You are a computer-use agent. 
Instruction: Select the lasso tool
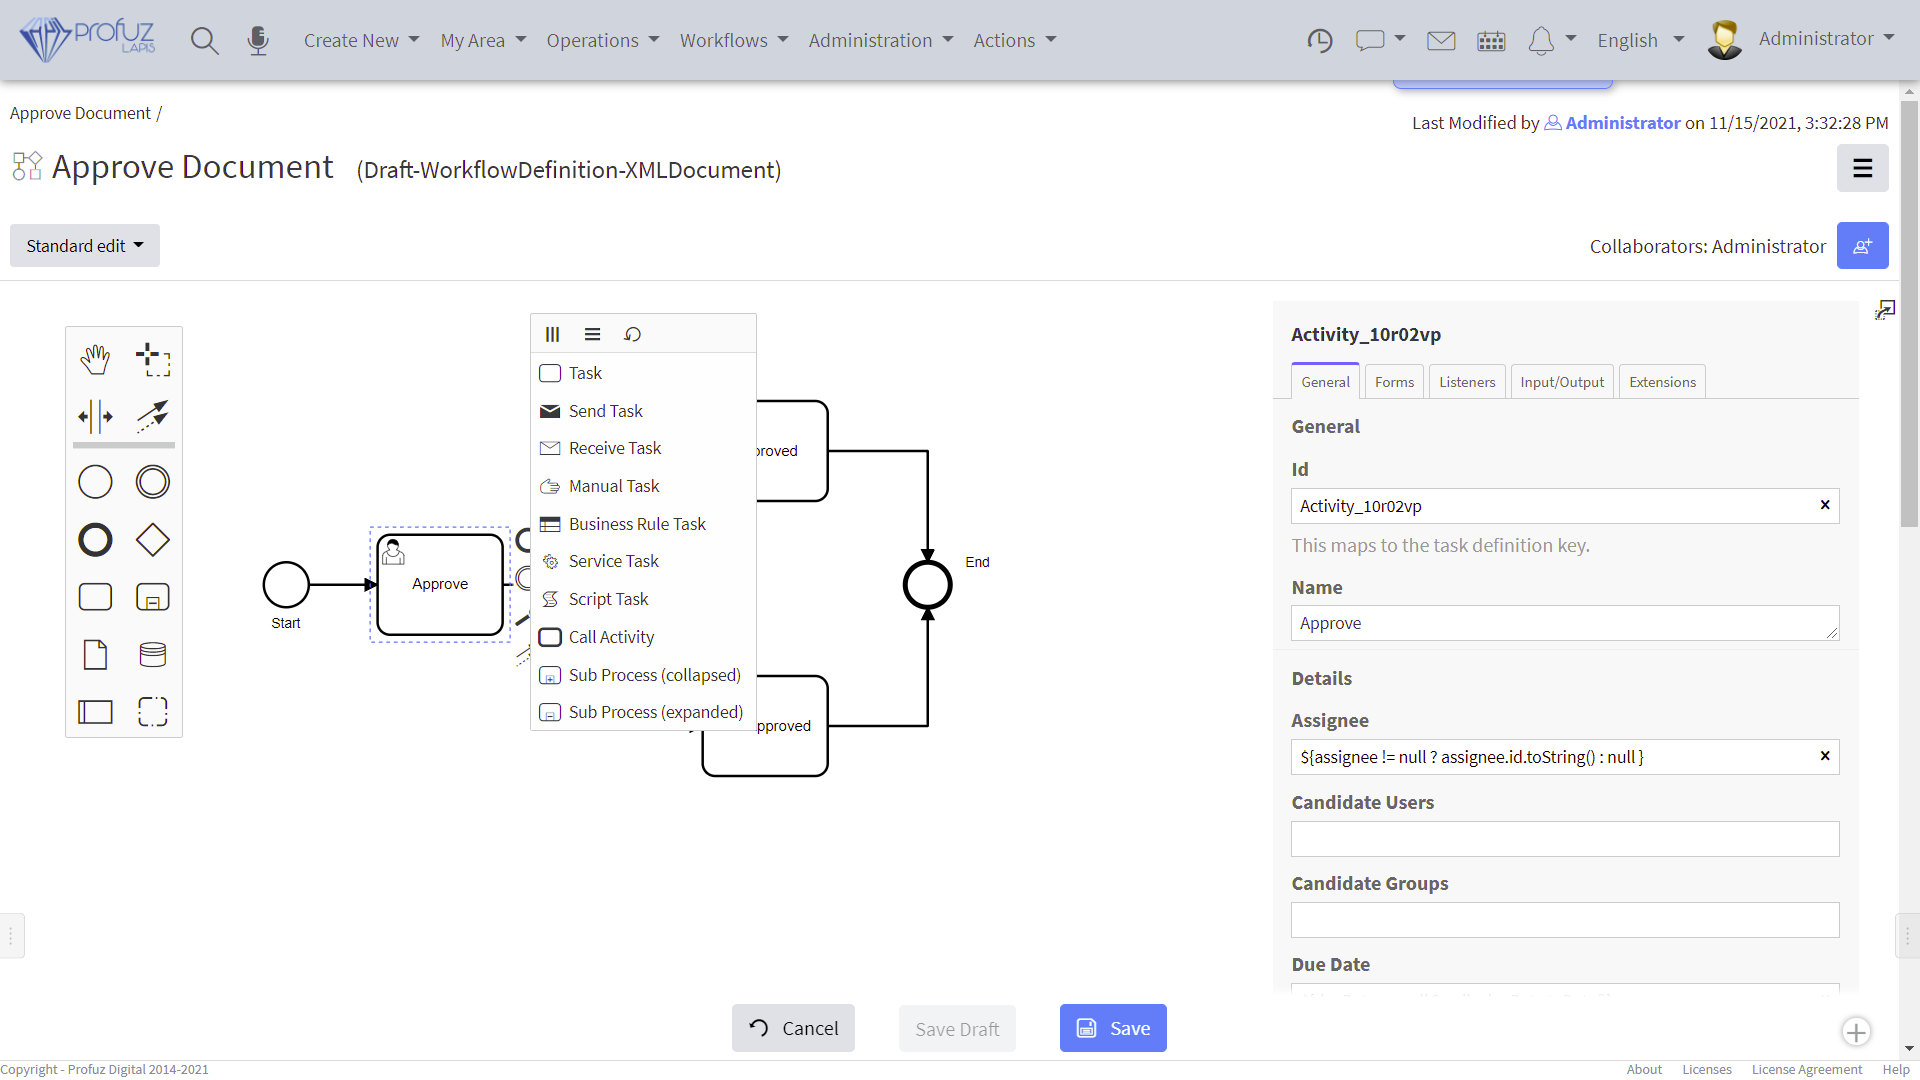click(x=153, y=360)
